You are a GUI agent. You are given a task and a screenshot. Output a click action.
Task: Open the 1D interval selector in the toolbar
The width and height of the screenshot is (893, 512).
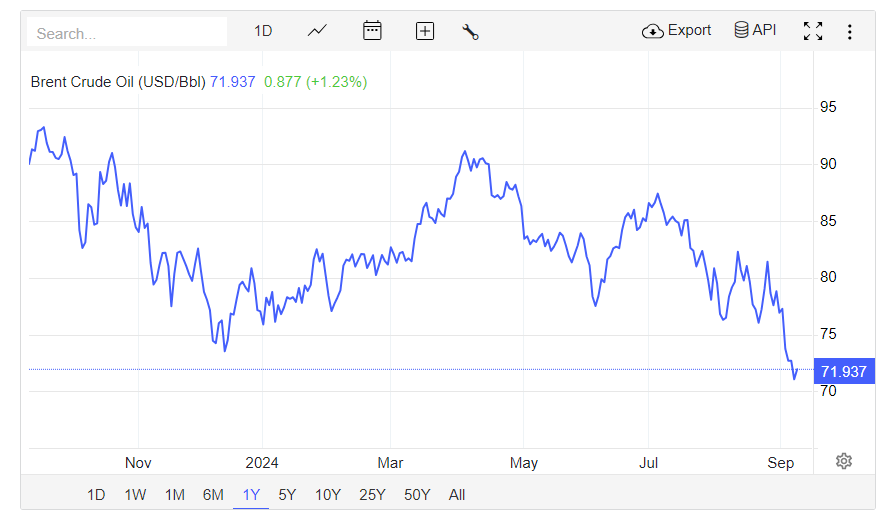tap(263, 31)
